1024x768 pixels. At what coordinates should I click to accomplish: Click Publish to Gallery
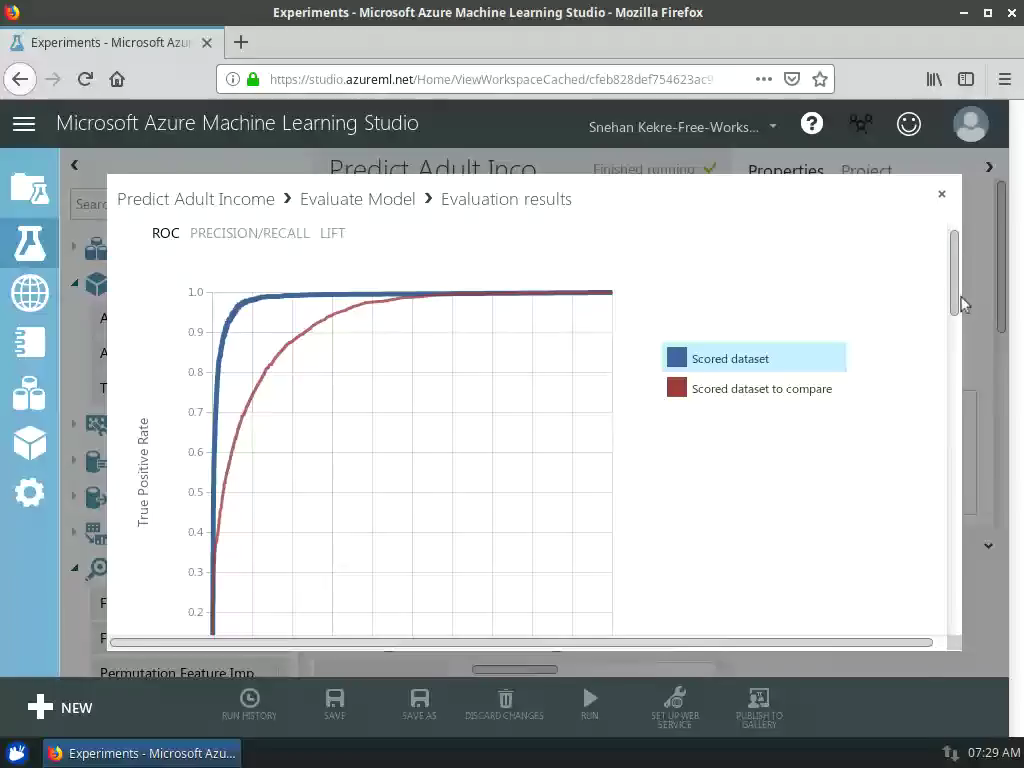(x=759, y=708)
